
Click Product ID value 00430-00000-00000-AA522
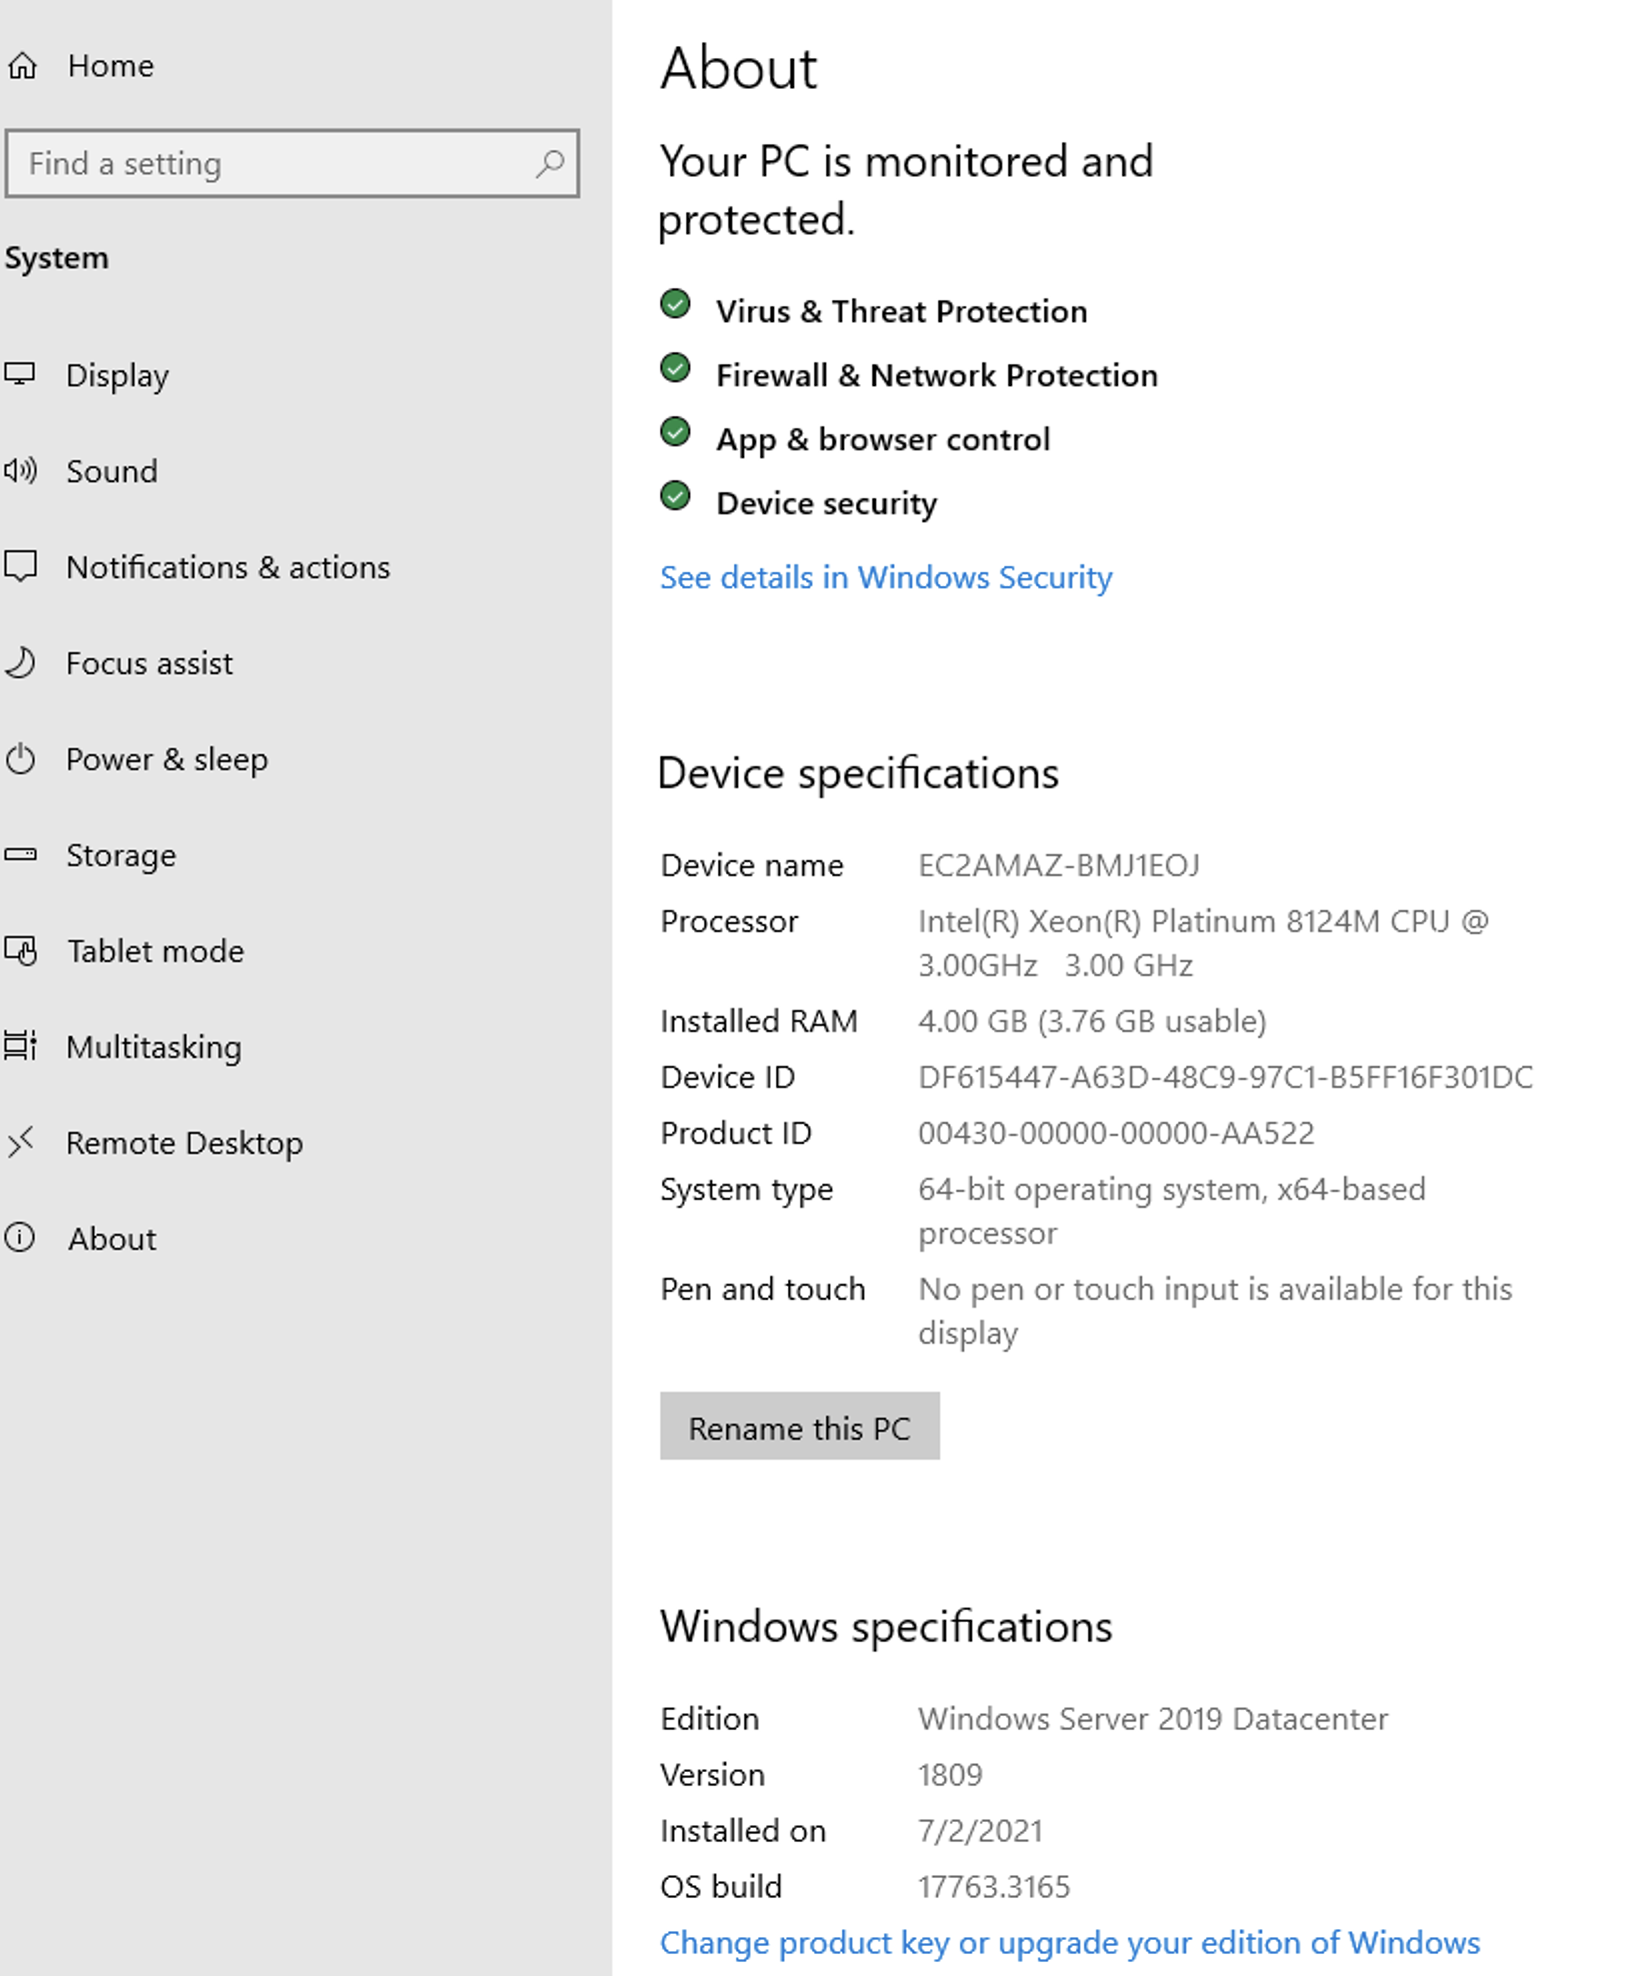click(x=1116, y=1133)
